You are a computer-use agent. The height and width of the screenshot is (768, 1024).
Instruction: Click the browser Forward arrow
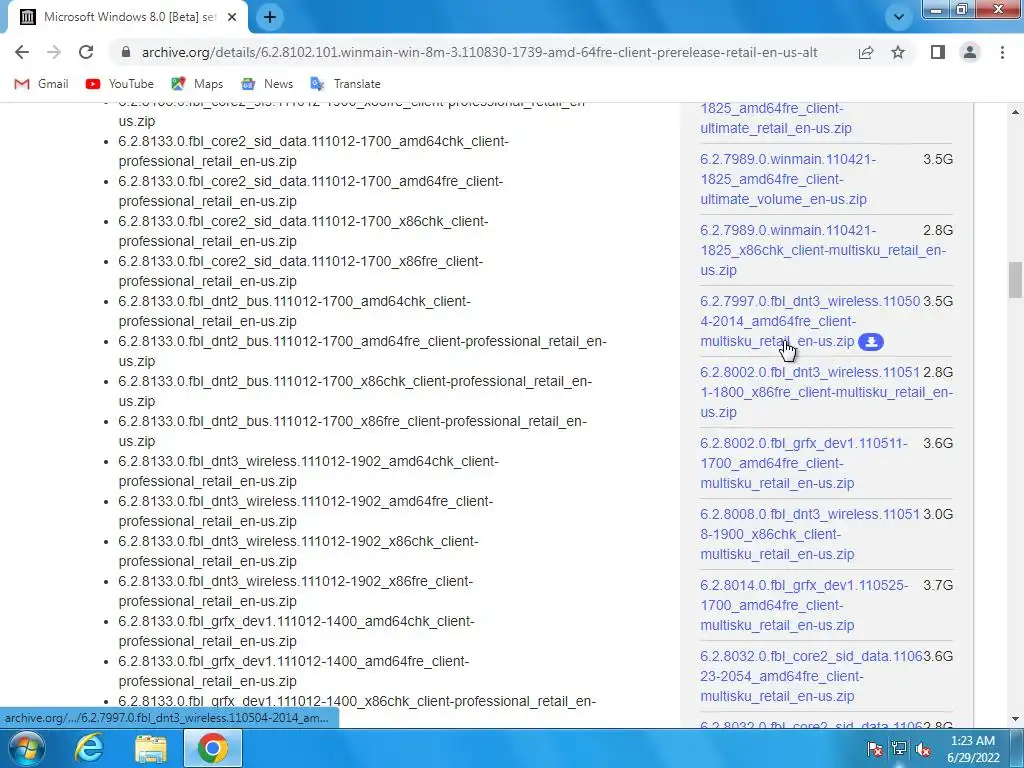54,52
